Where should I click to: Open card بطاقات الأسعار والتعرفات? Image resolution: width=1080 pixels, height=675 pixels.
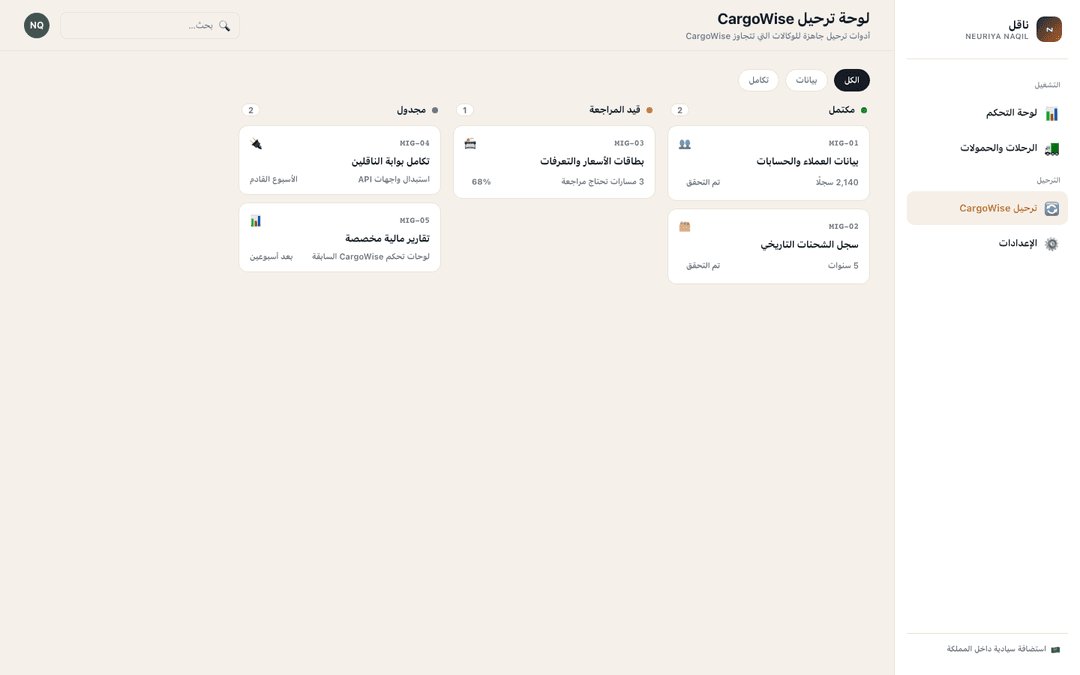coord(554,163)
